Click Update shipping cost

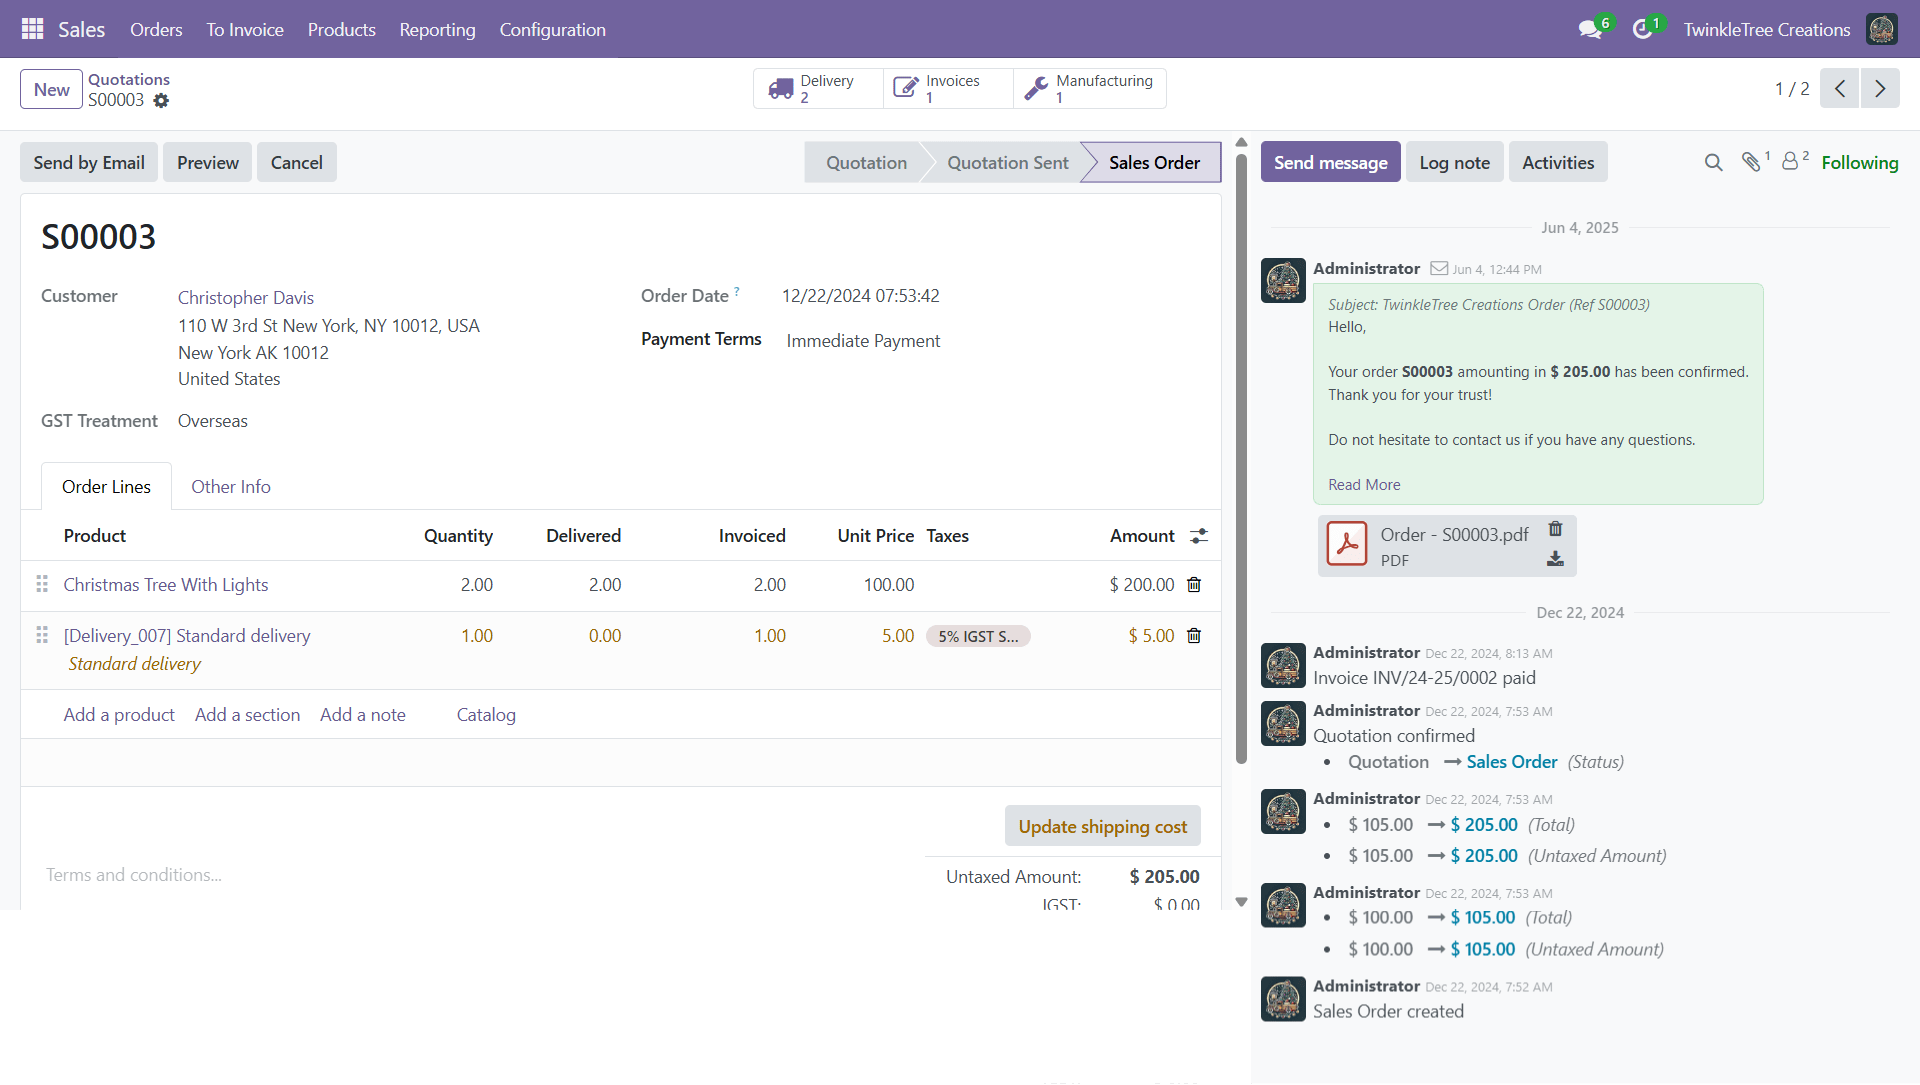point(1102,826)
